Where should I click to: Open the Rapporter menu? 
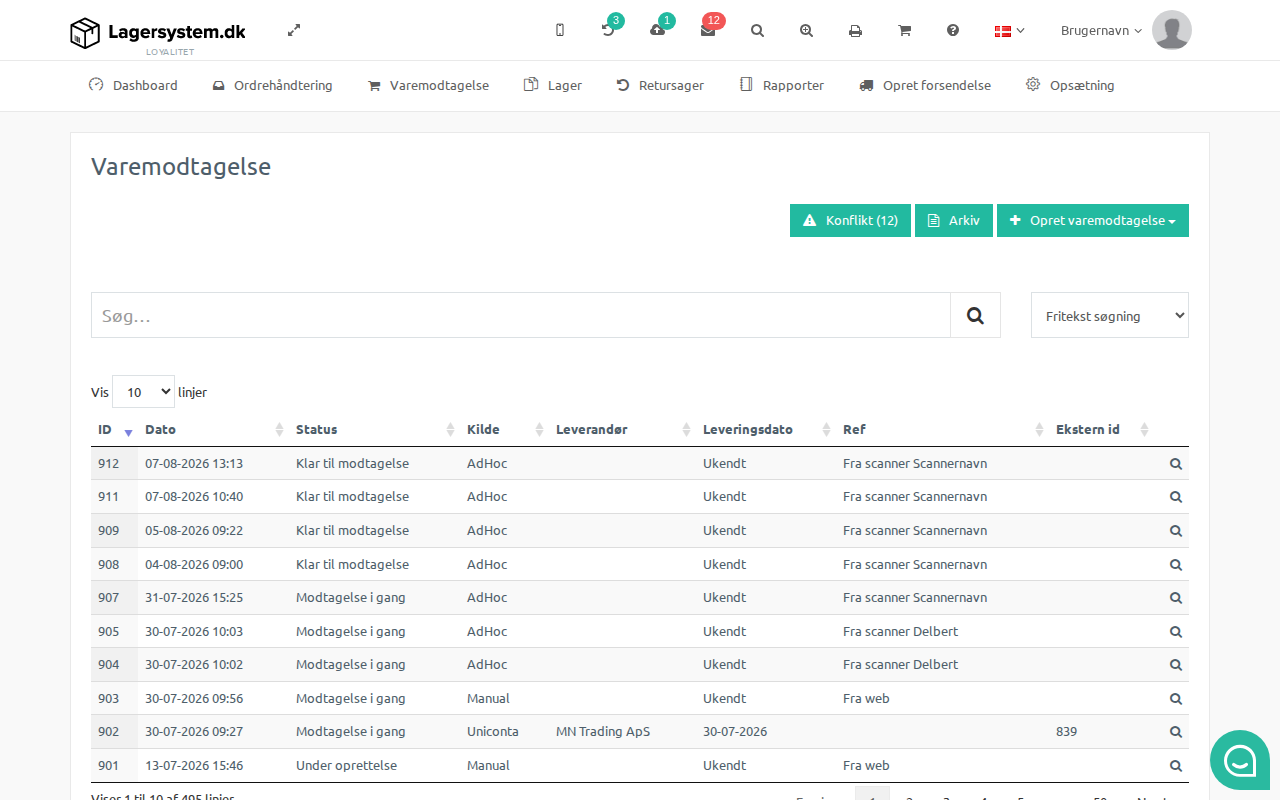click(781, 86)
